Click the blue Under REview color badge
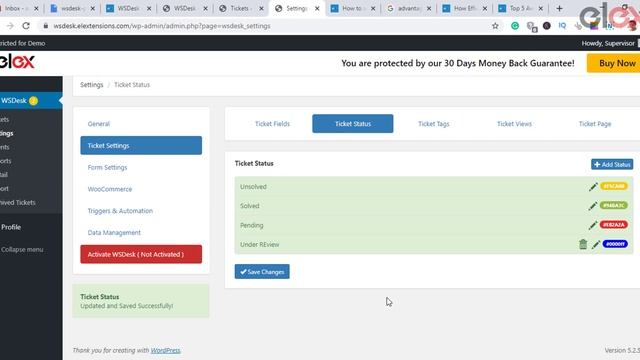 (x=615, y=244)
